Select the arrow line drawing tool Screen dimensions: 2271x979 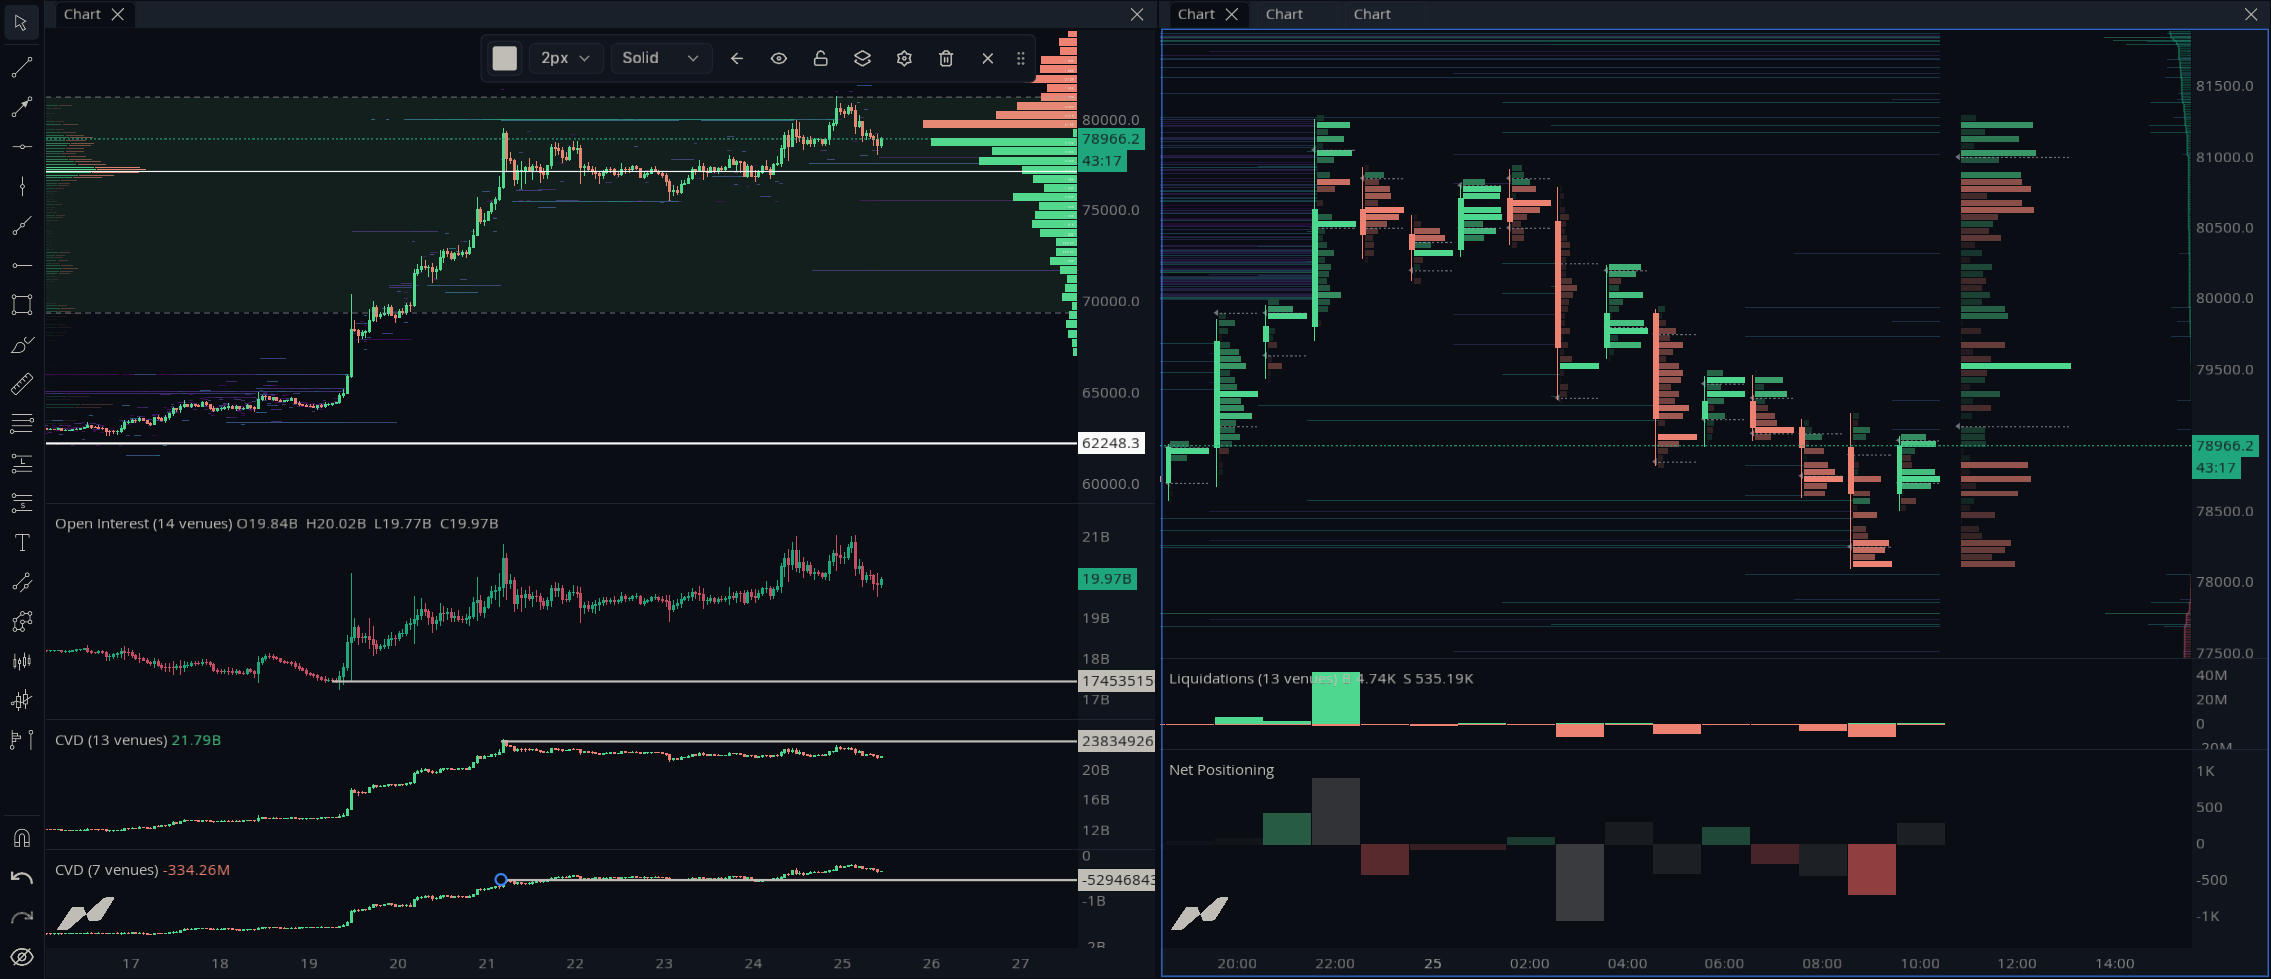21,107
